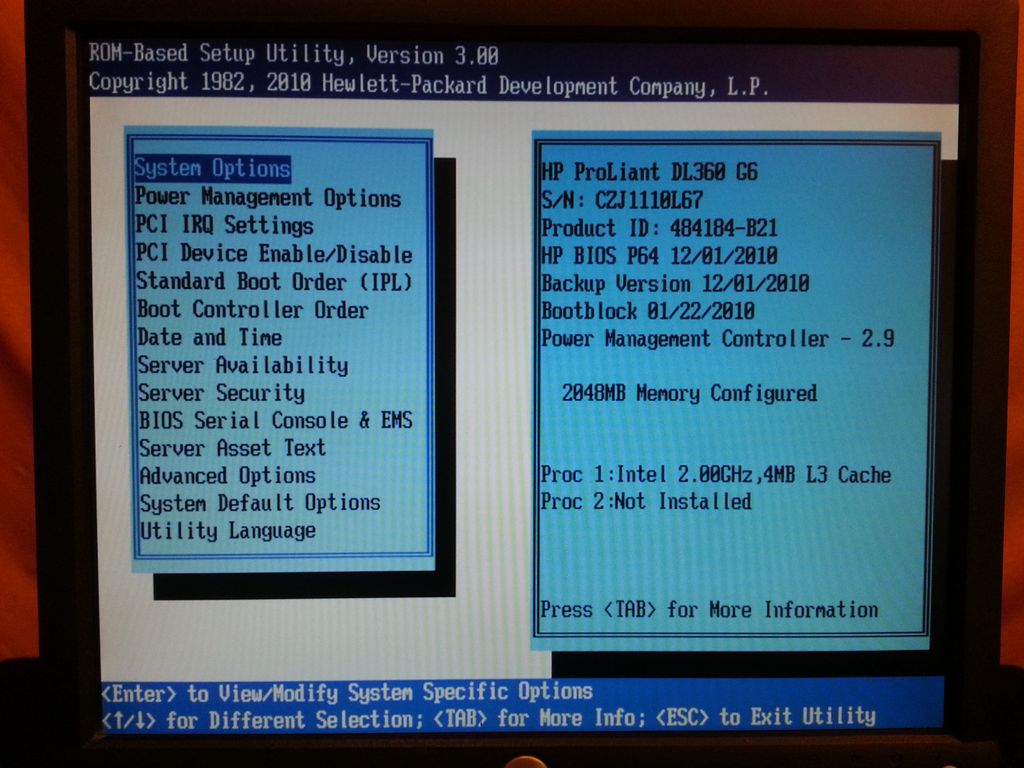Open Server Availability settings
The width and height of the screenshot is (1024, 768).
click(242, 365)
